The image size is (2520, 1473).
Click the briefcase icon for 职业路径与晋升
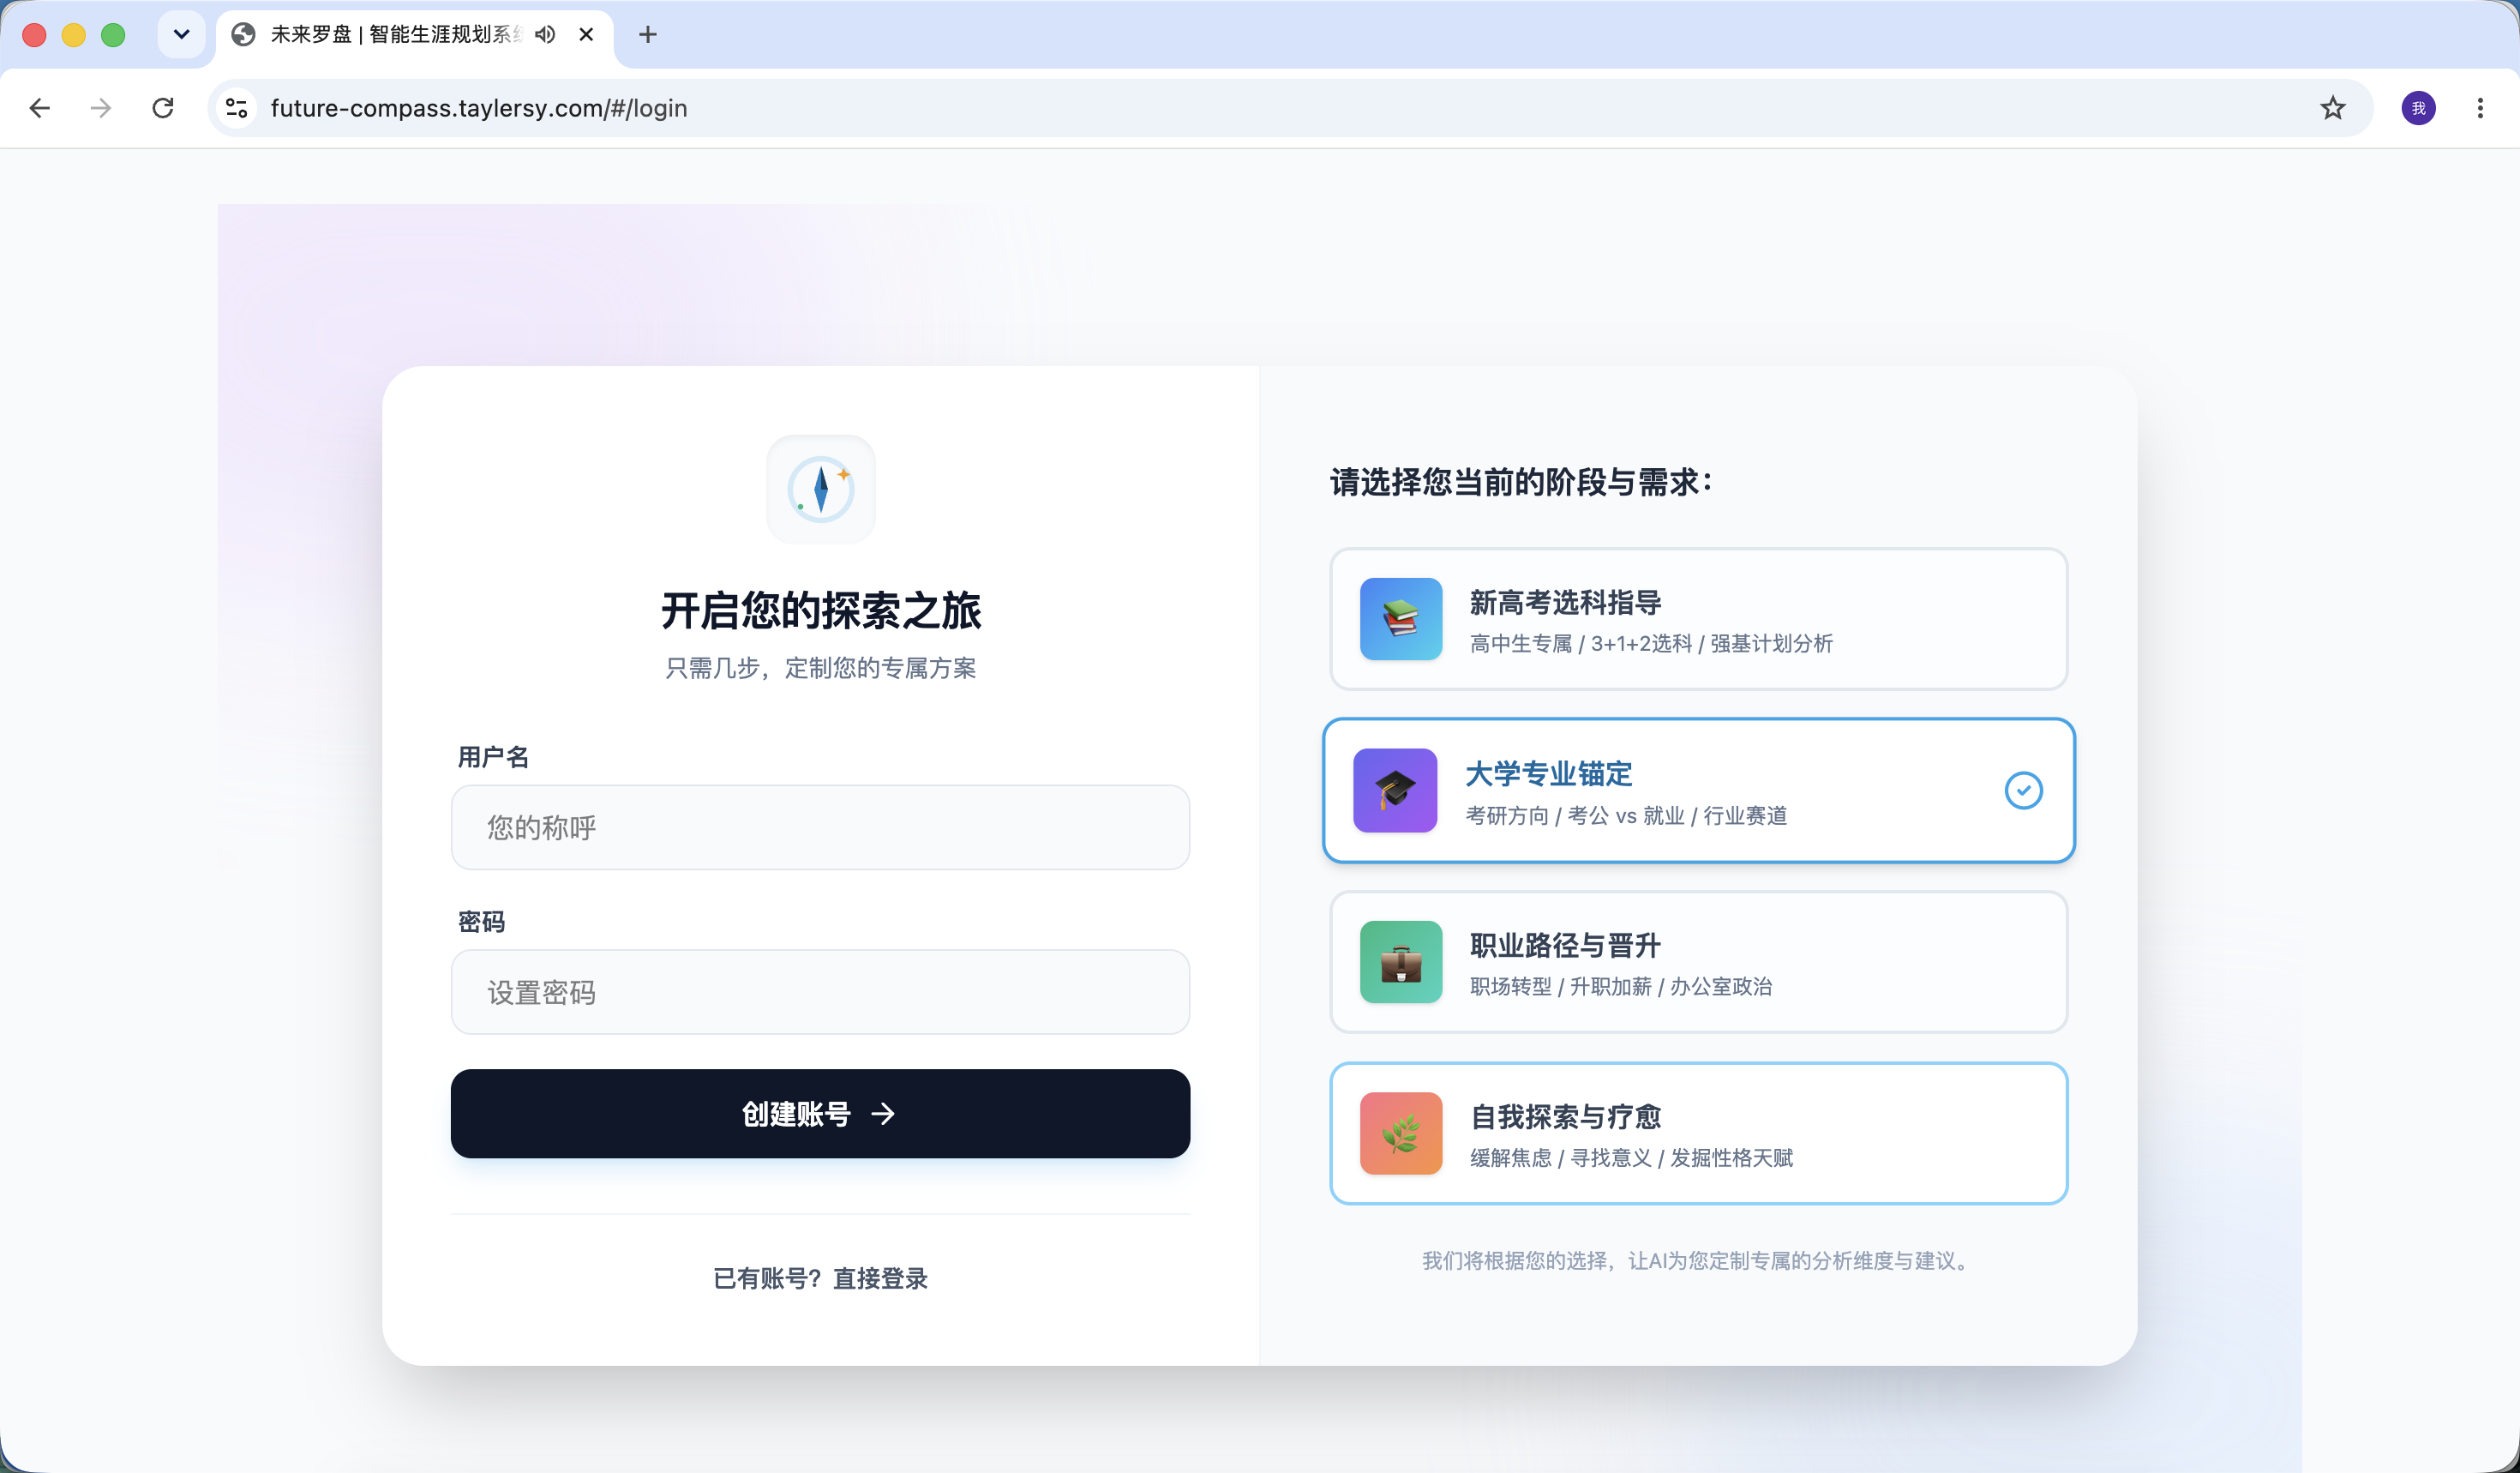1400,962
